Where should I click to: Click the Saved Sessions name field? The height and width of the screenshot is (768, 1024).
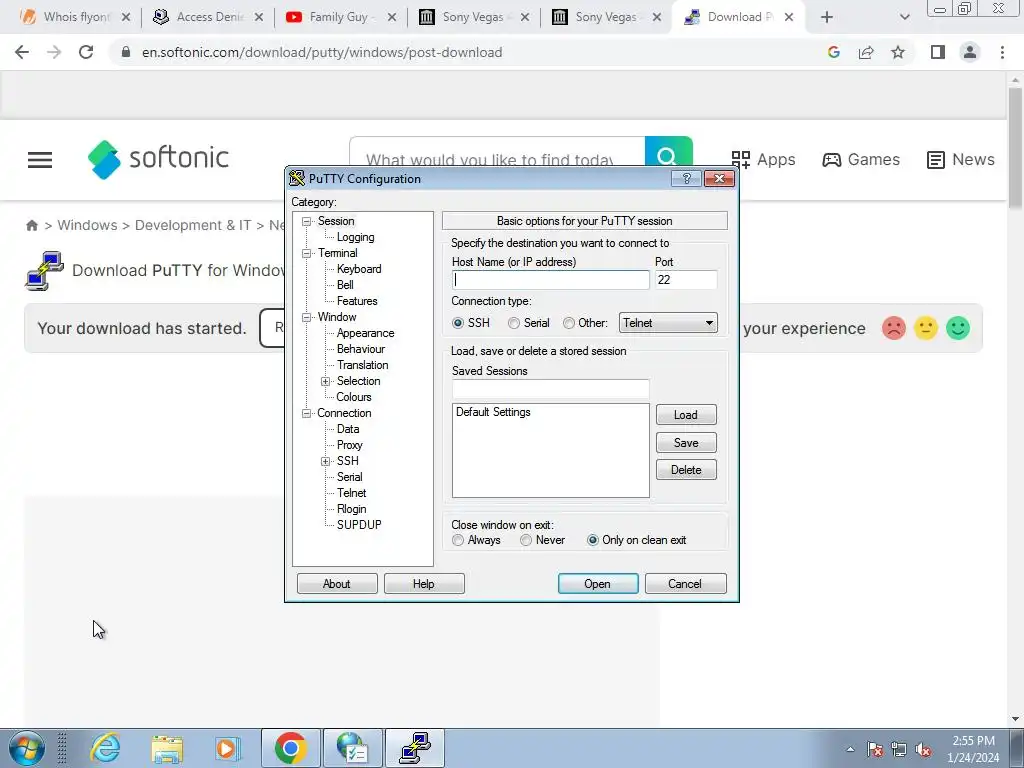click(x=551, y=389)
